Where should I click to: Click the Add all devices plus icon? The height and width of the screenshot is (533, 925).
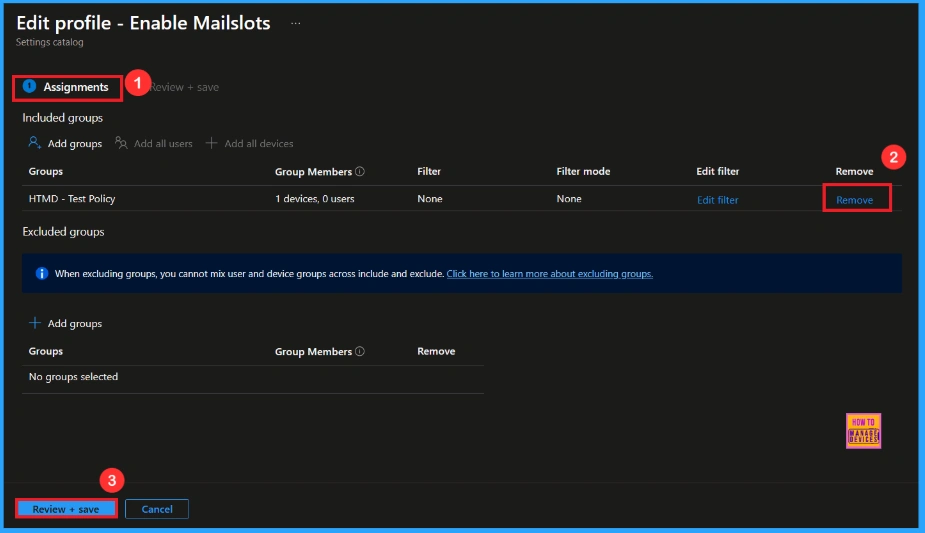211,144
